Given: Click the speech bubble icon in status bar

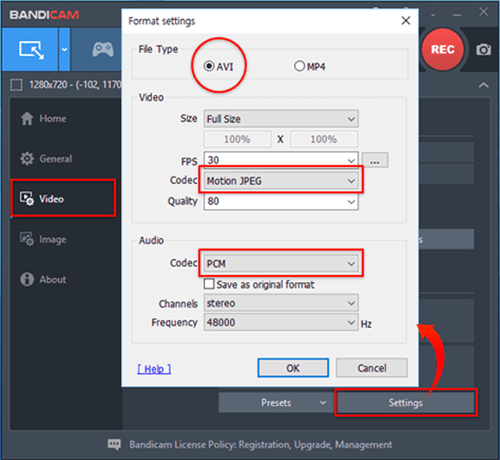Looking at the screenshot, I should coord(114,444).
